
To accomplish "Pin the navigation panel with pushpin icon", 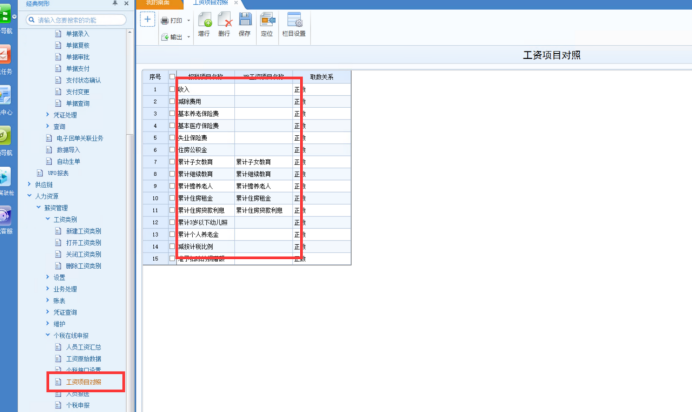I will (x=115, y=3).
